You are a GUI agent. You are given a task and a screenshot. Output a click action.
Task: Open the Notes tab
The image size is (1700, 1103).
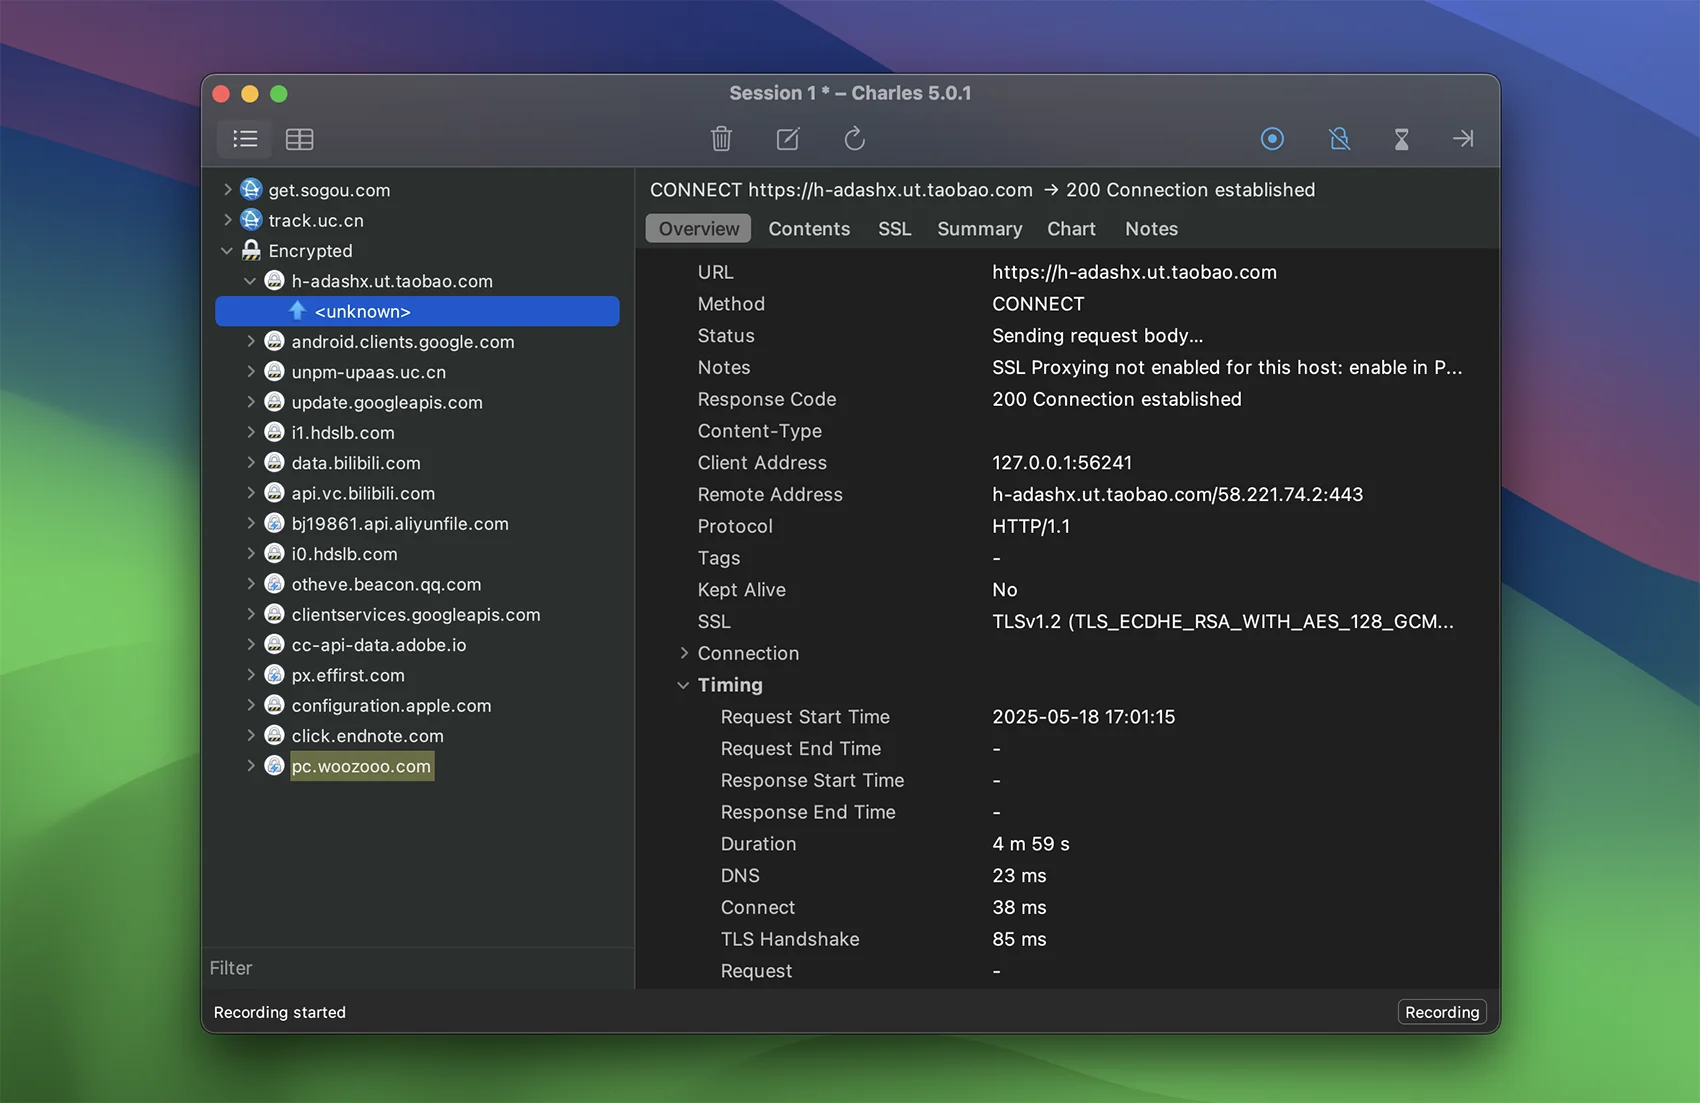click(x=1151, y=228)
